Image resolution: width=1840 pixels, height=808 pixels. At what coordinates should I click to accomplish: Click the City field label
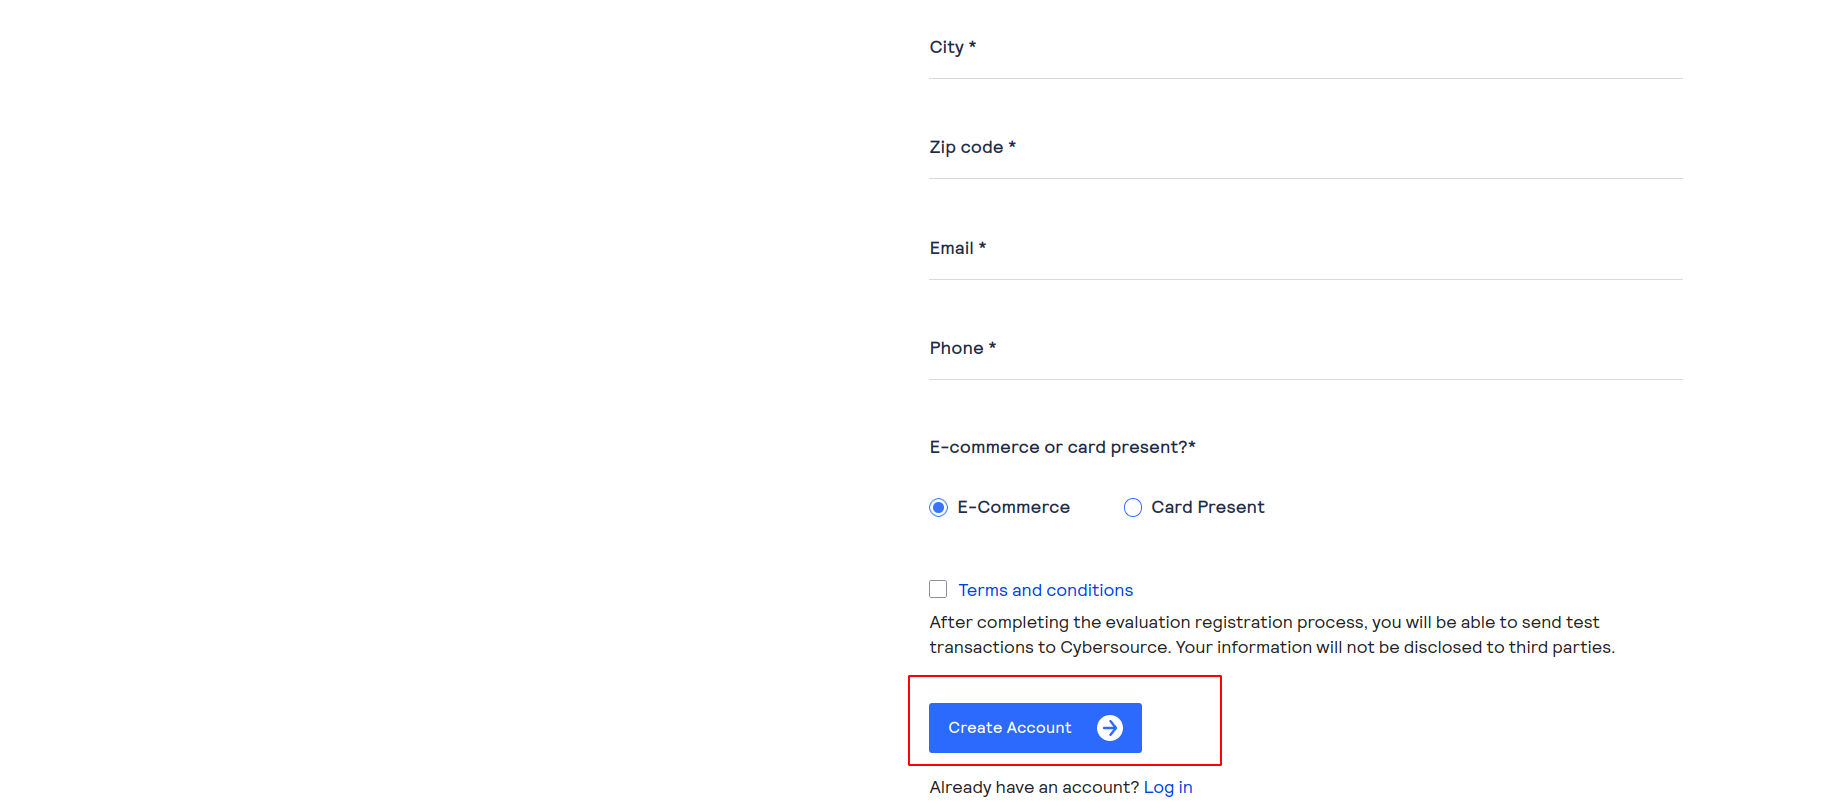pos(946,47)
